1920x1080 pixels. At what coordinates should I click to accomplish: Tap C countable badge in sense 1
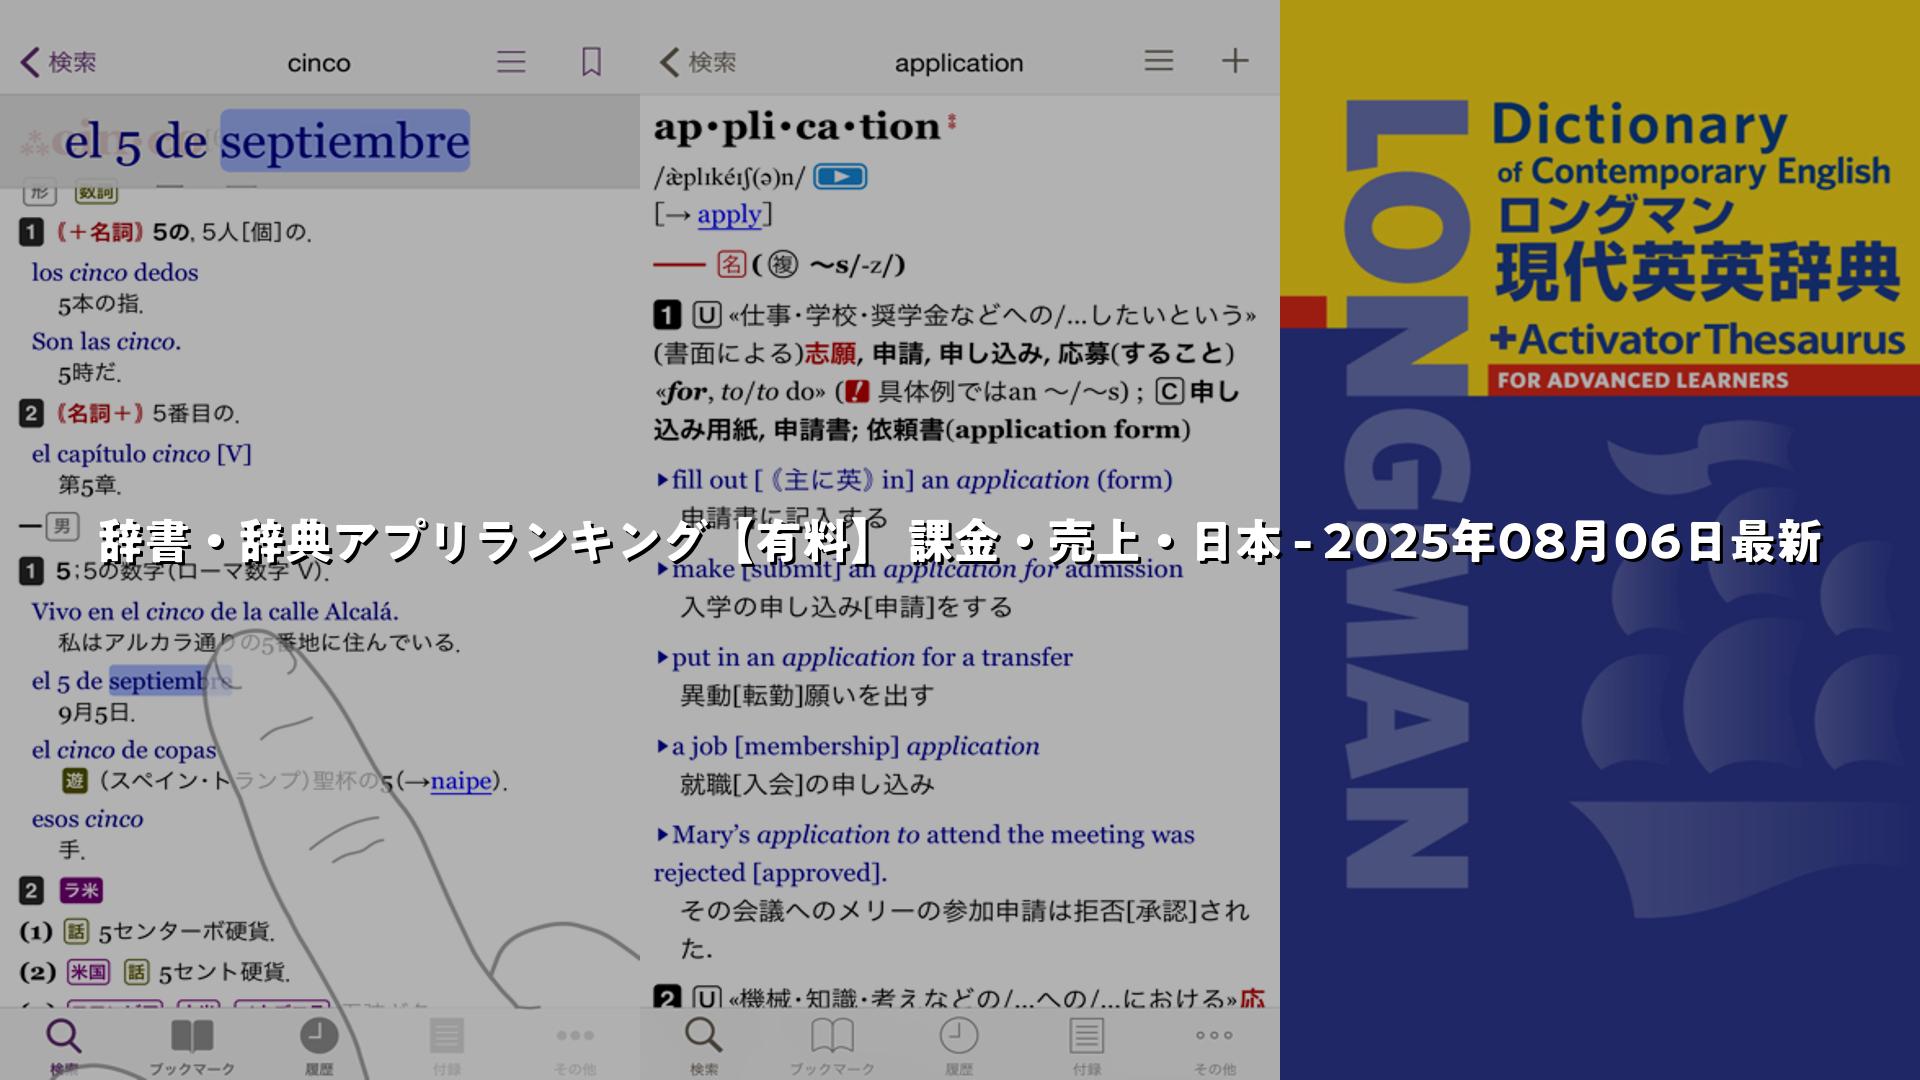coord(1170,391)
